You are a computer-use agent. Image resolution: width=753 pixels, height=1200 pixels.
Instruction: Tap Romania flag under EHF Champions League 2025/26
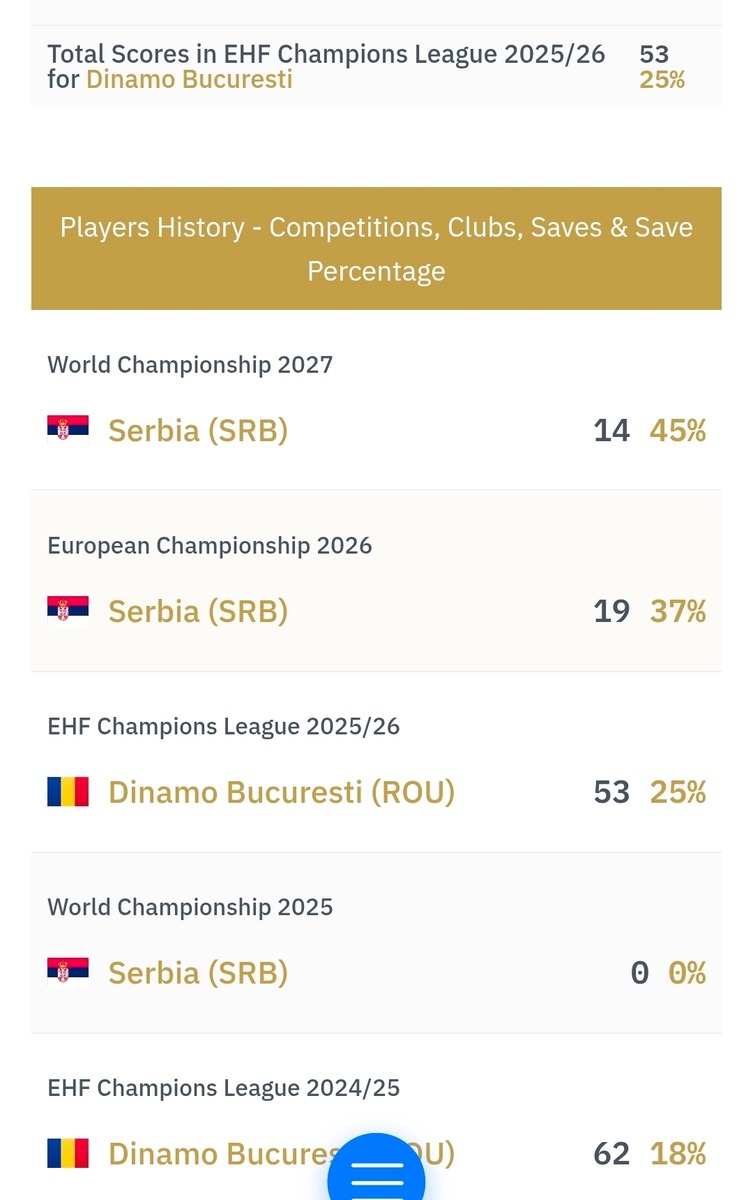click(68, 791)
